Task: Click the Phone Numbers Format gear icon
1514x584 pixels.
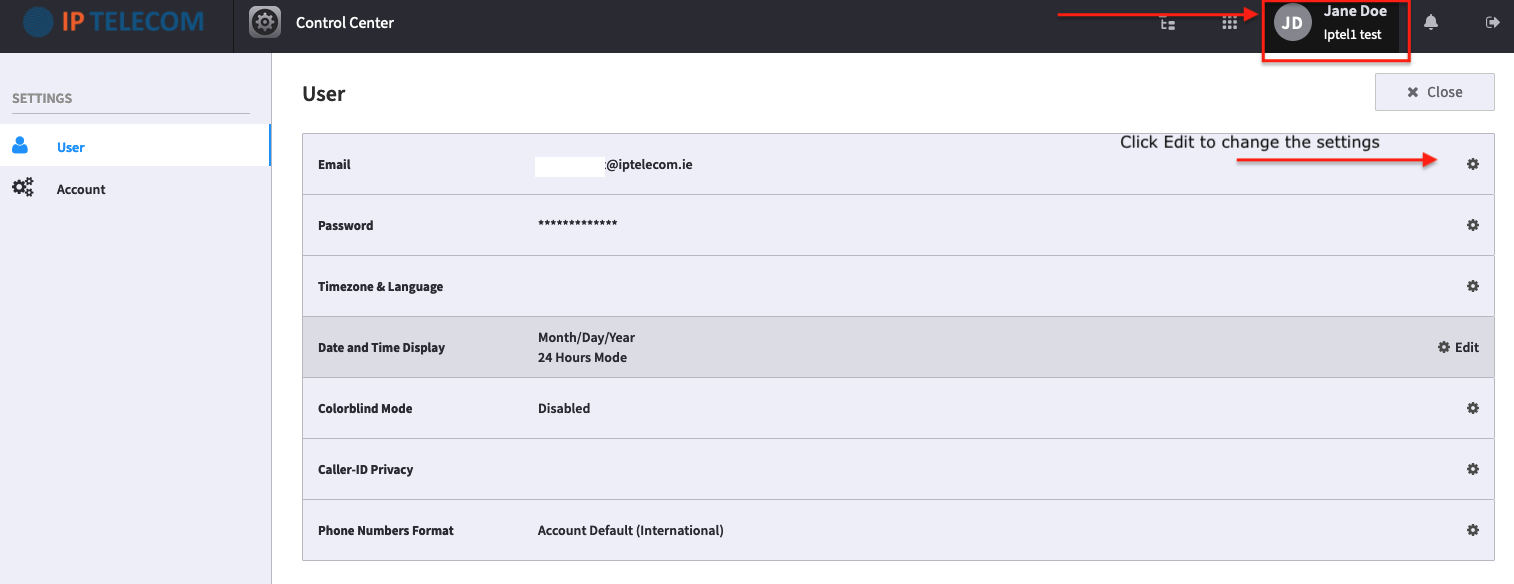Action: coord(1472,530)
